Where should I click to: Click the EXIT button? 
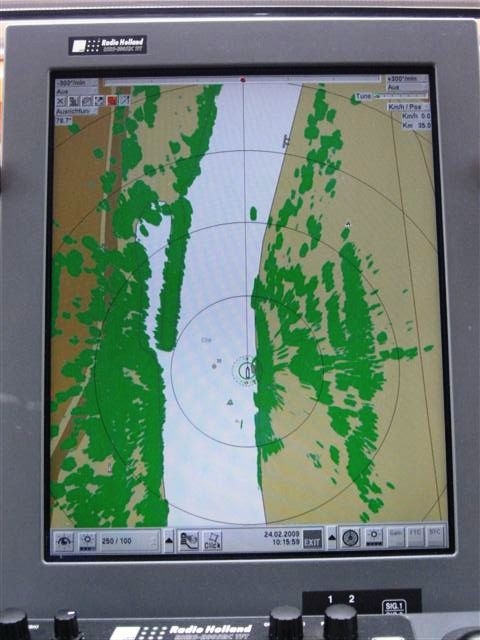(x=313, y=538)
